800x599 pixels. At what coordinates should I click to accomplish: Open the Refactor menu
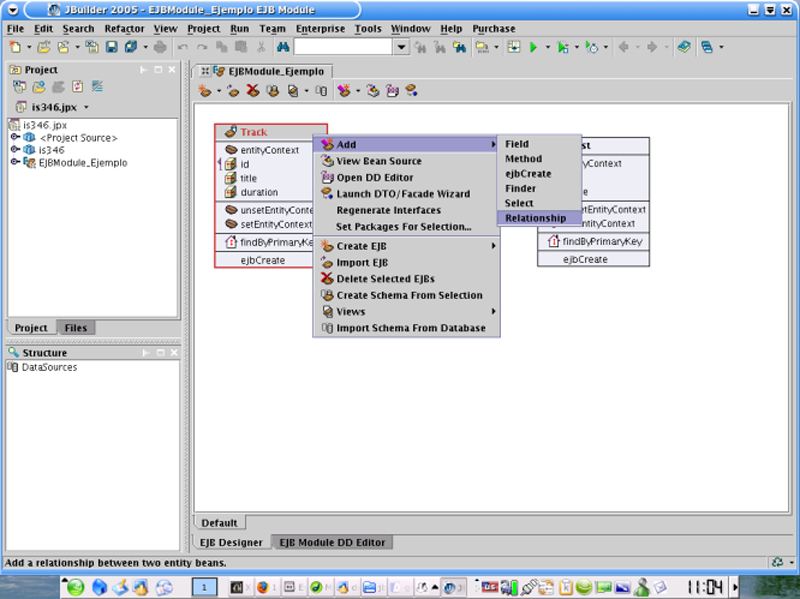pyautogui.click(x=124, y=29)
